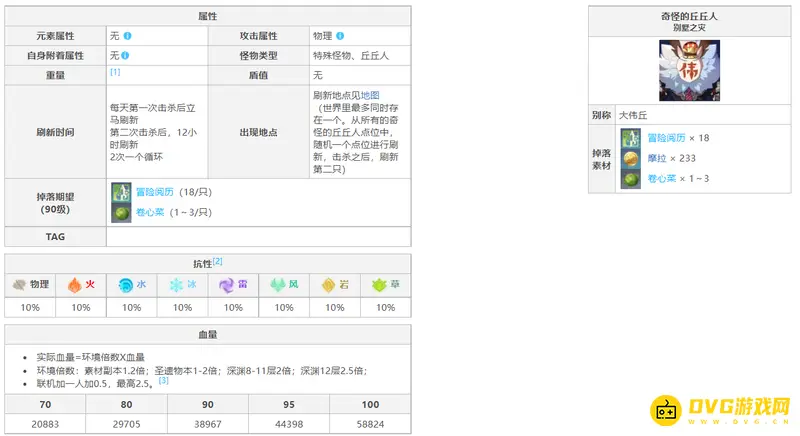Image resolution: width=800 pixels, height=436 pixels.
Task: Click the 冰 element icon in 抗性
Action: click(177, 284)
